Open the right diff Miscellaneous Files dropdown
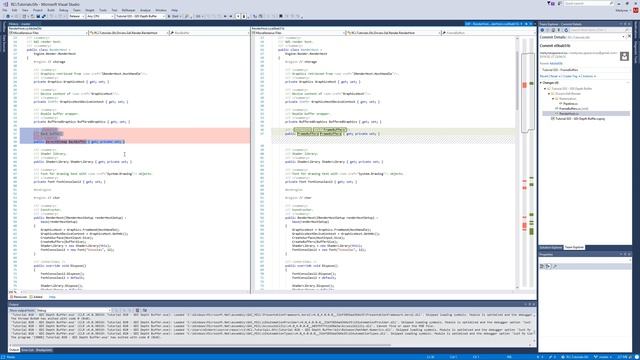Screen dimensions: 640x360 pos(298,33)
